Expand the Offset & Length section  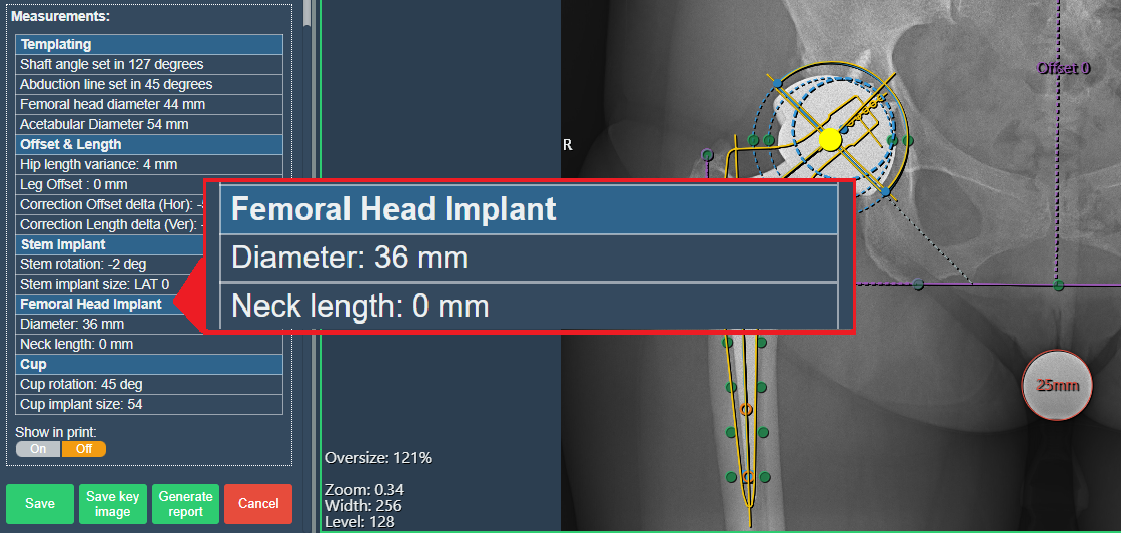149,144
